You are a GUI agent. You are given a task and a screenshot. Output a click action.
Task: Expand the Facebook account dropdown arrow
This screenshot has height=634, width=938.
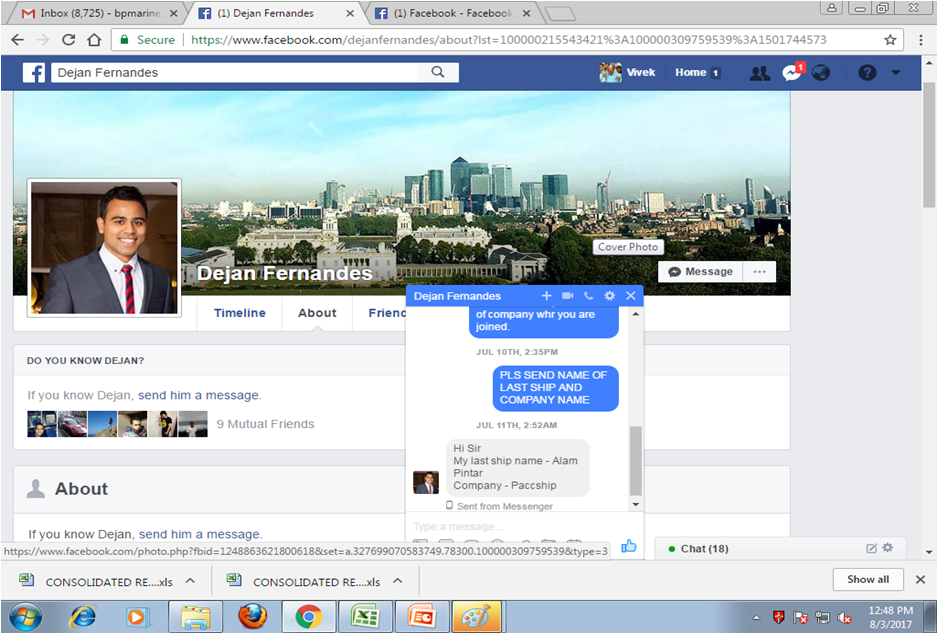(895, 73)
